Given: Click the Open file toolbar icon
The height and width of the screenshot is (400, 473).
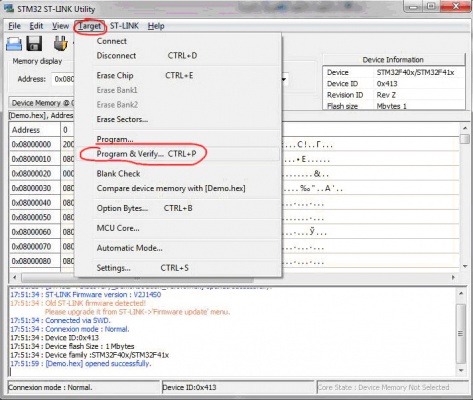Looking at the screenshot, I should (x=14, y=44).
